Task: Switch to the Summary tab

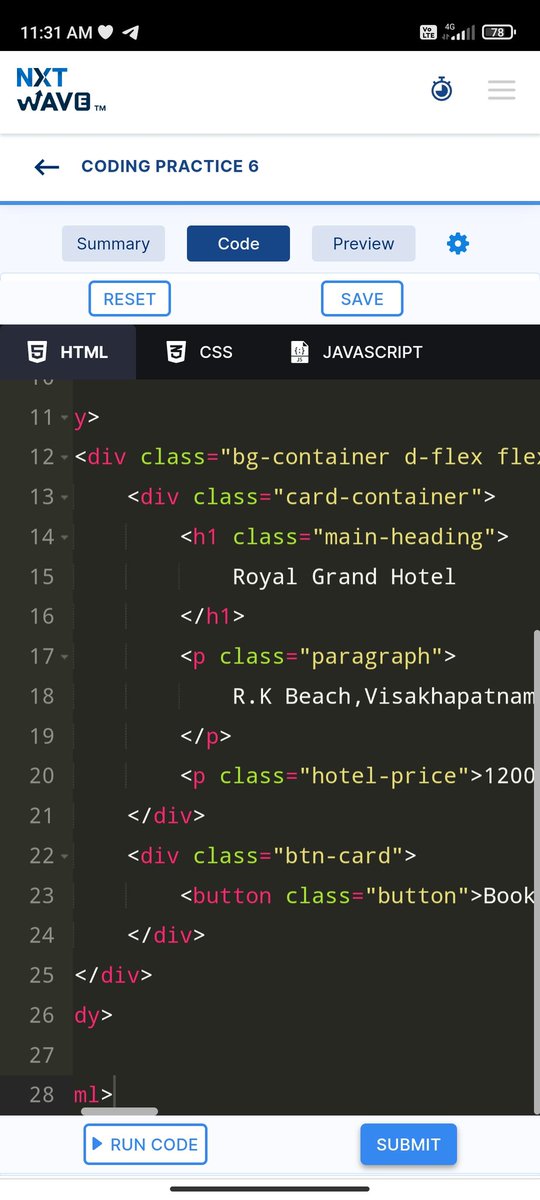Action: pos(113,244)
